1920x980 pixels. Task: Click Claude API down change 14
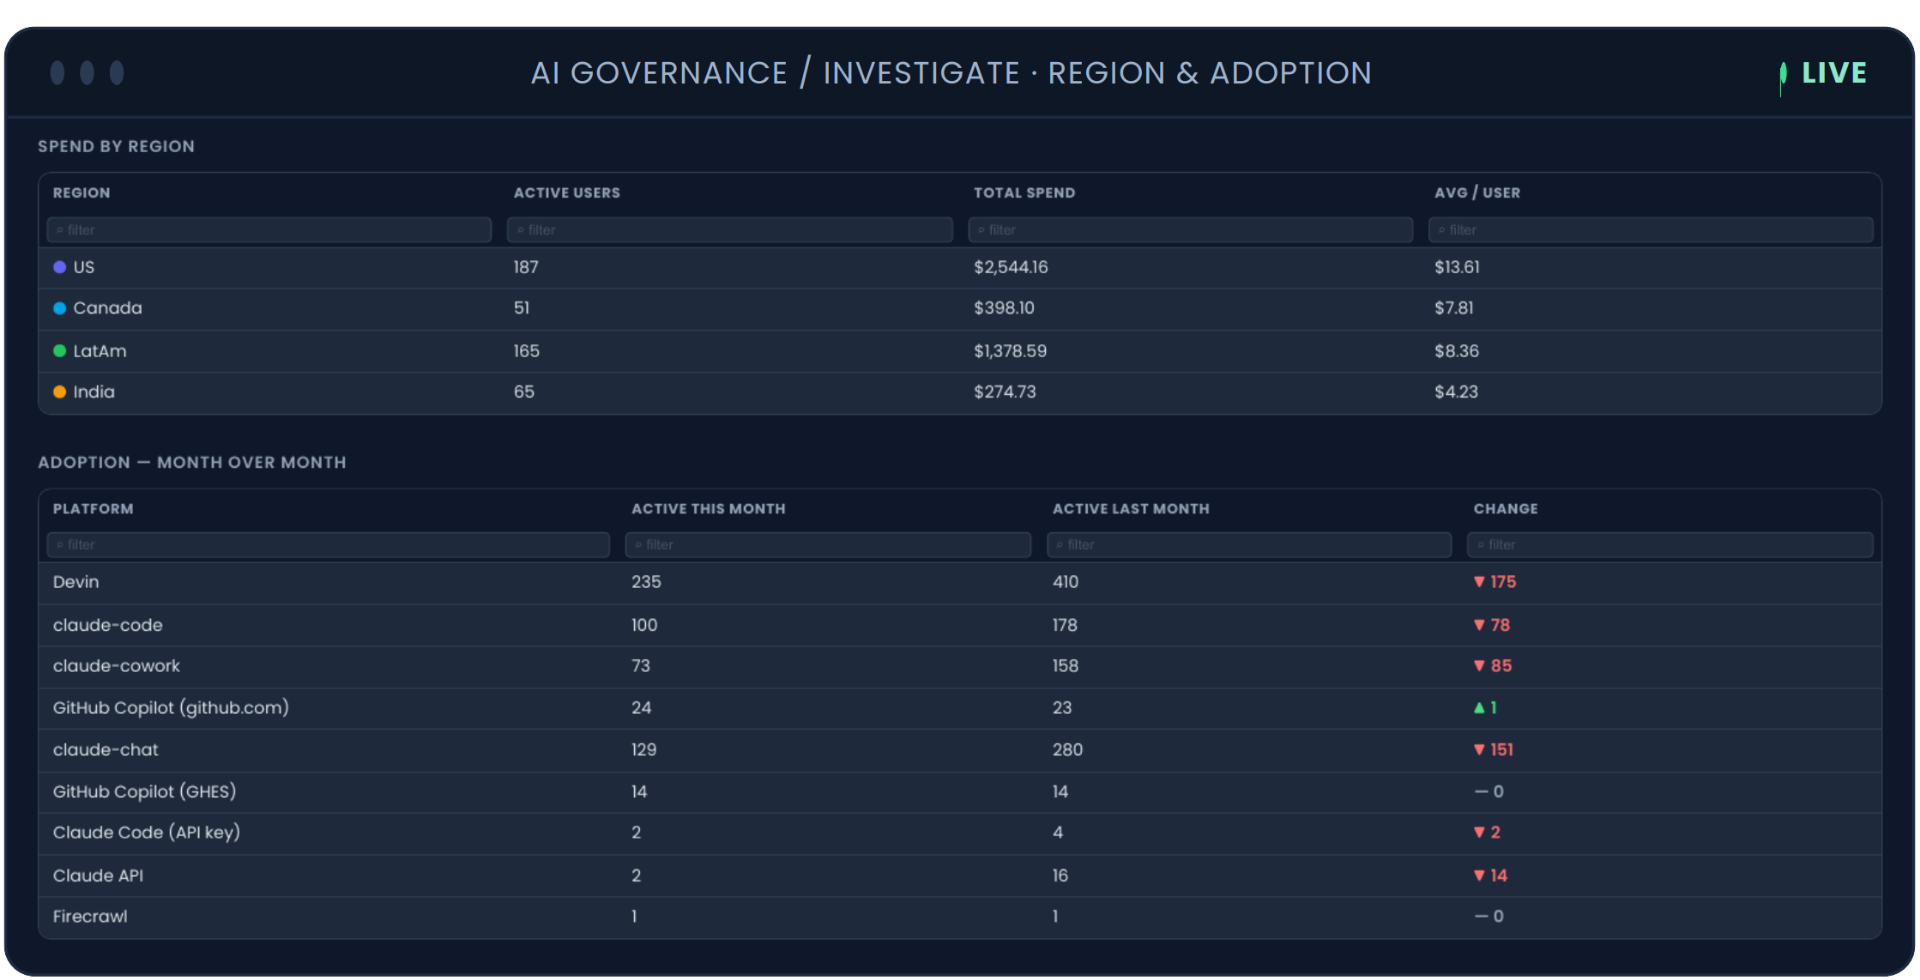(1491, 876)
